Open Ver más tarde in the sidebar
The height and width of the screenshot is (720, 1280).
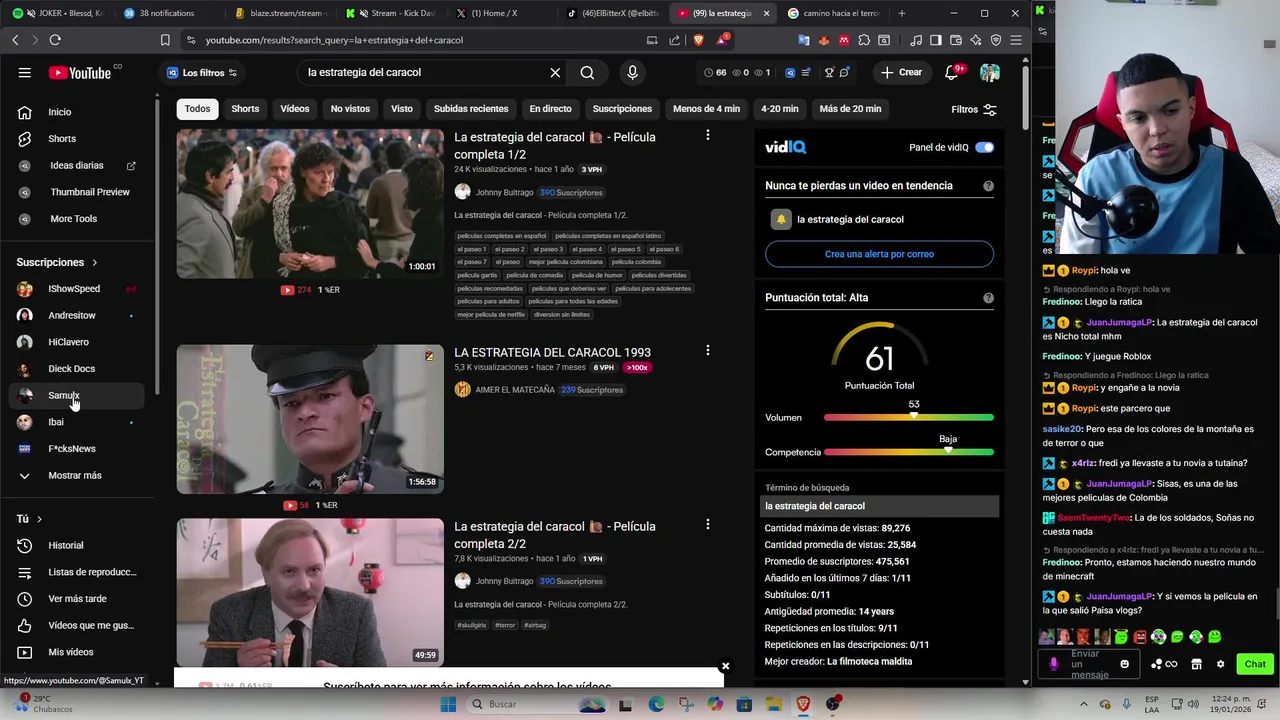pos(78,598)
